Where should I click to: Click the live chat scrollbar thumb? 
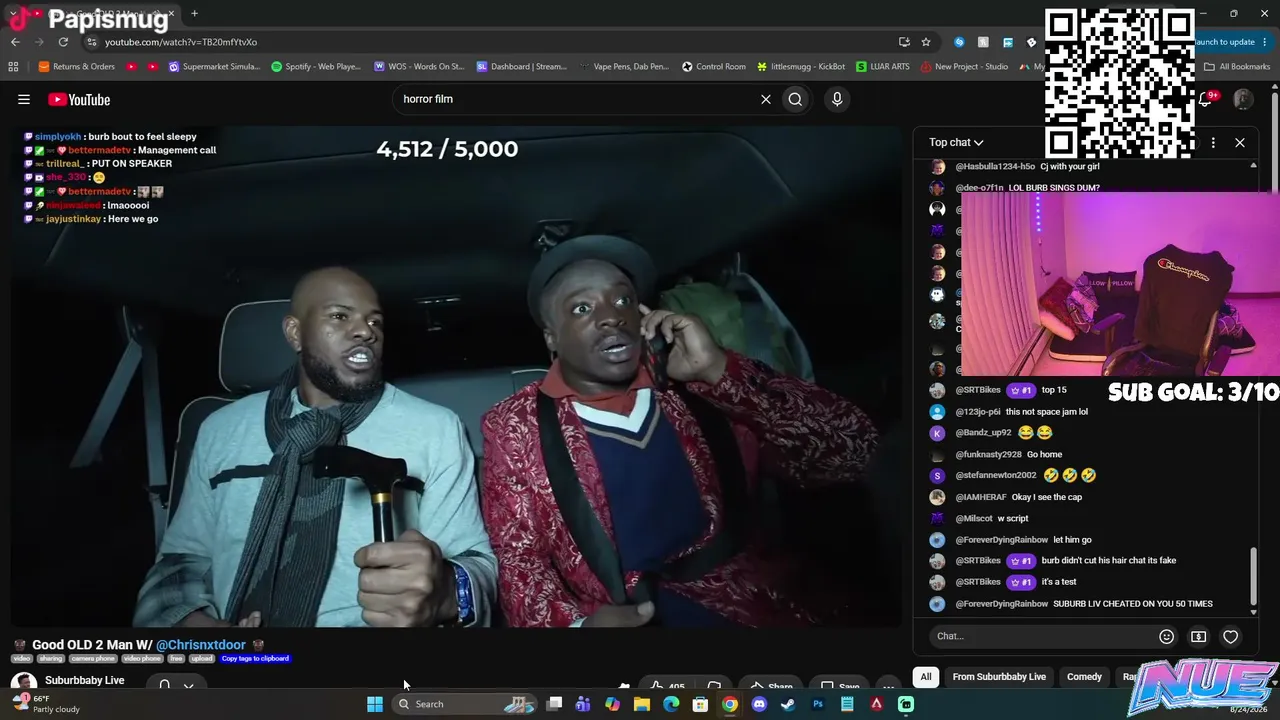(1254, 577)
